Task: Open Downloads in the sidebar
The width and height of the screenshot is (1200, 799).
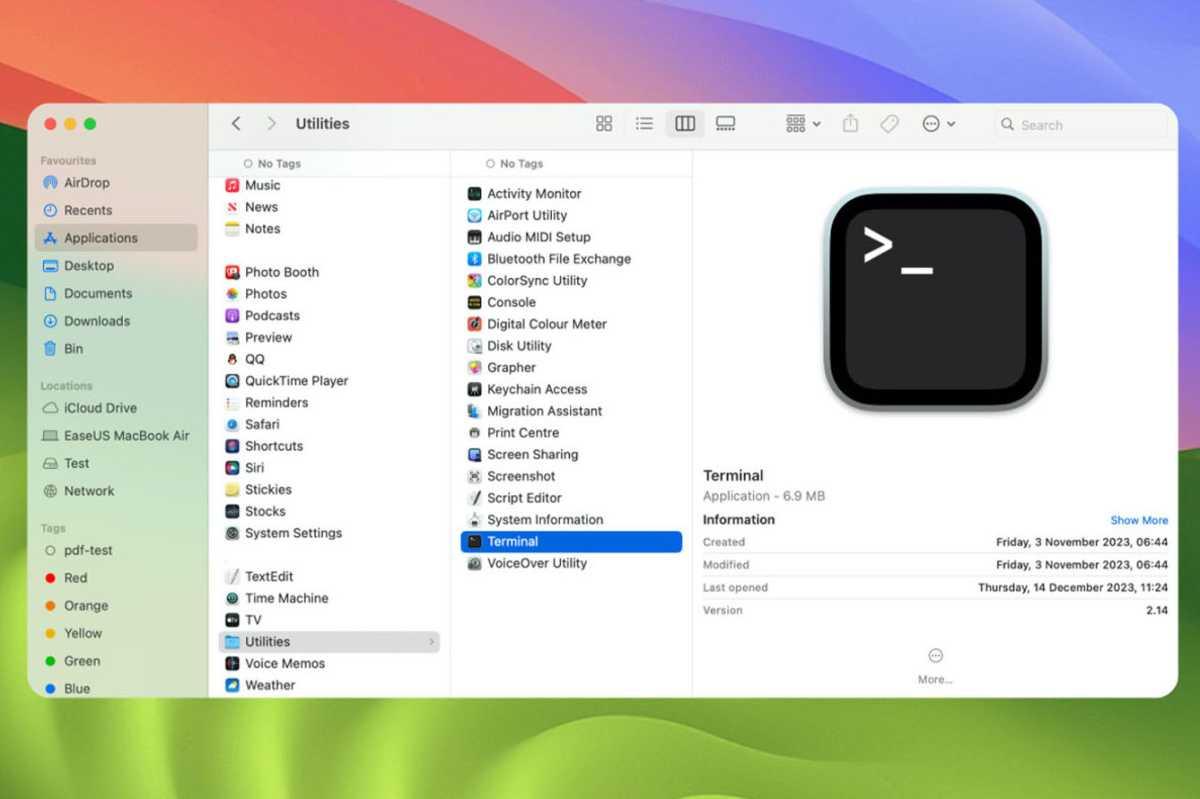Action: [97, 321]
